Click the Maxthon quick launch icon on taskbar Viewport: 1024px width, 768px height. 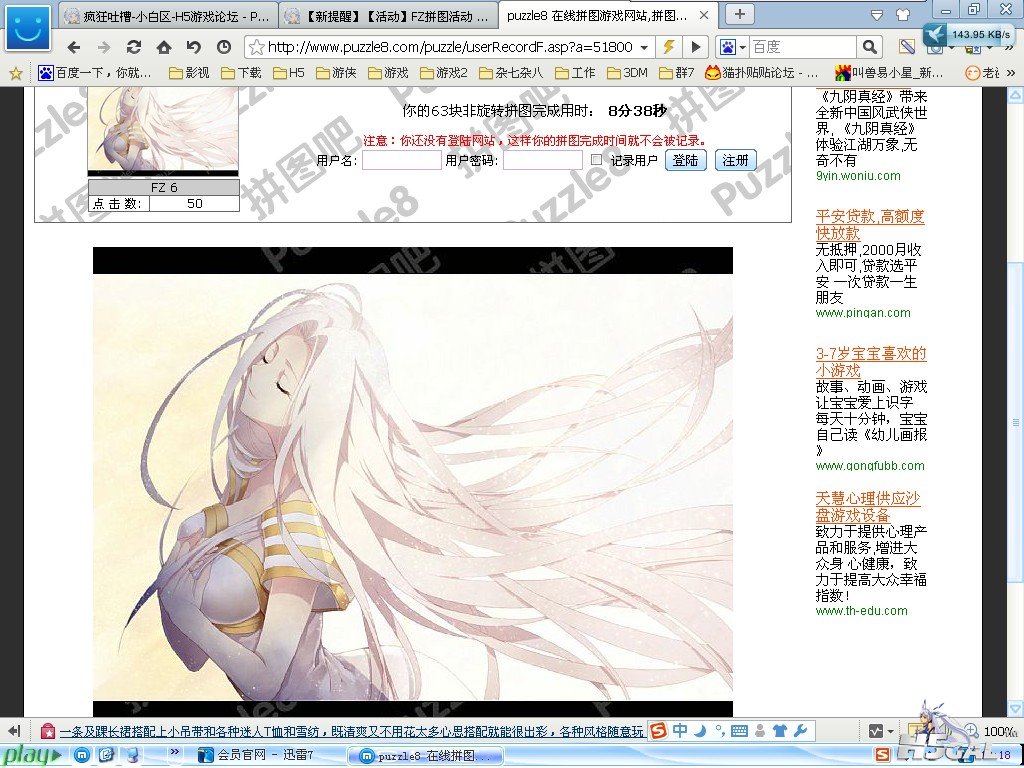tap(82, 756)
